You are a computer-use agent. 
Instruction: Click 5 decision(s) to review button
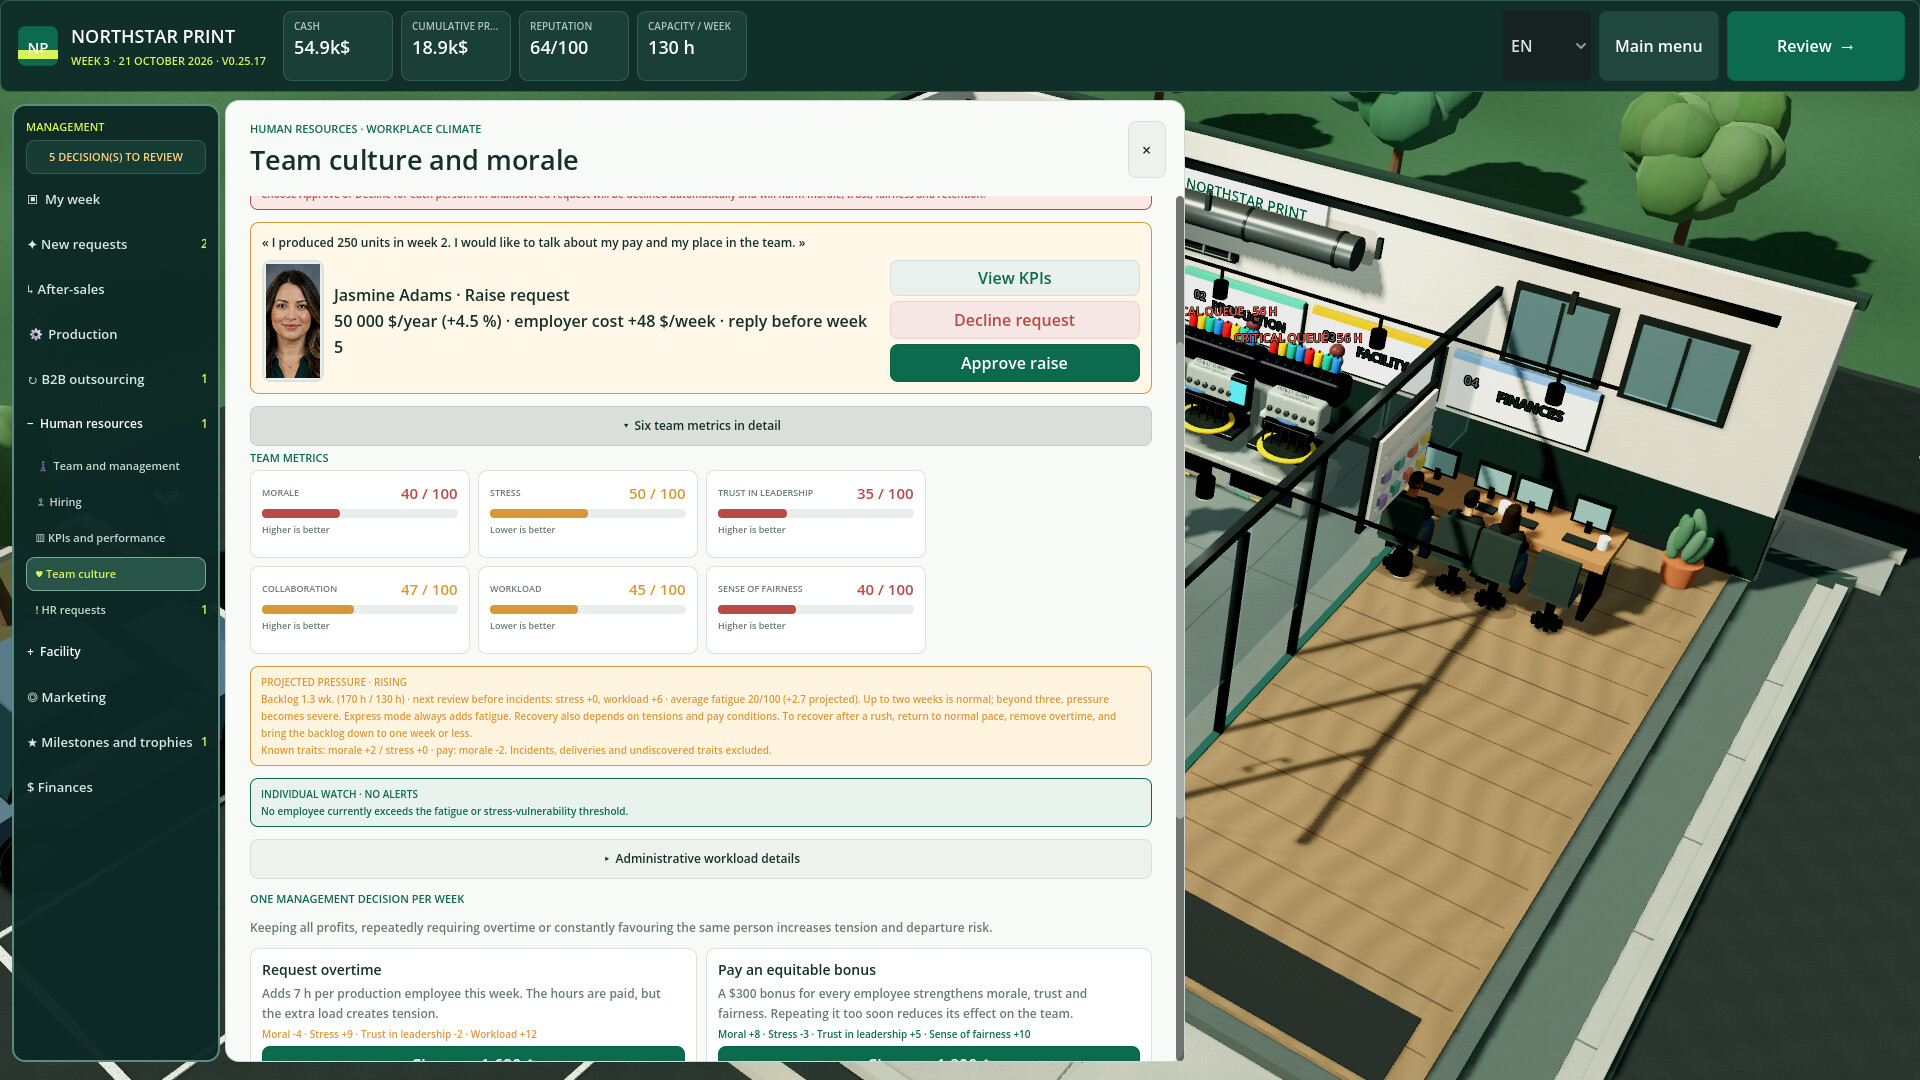click(116, 157)
